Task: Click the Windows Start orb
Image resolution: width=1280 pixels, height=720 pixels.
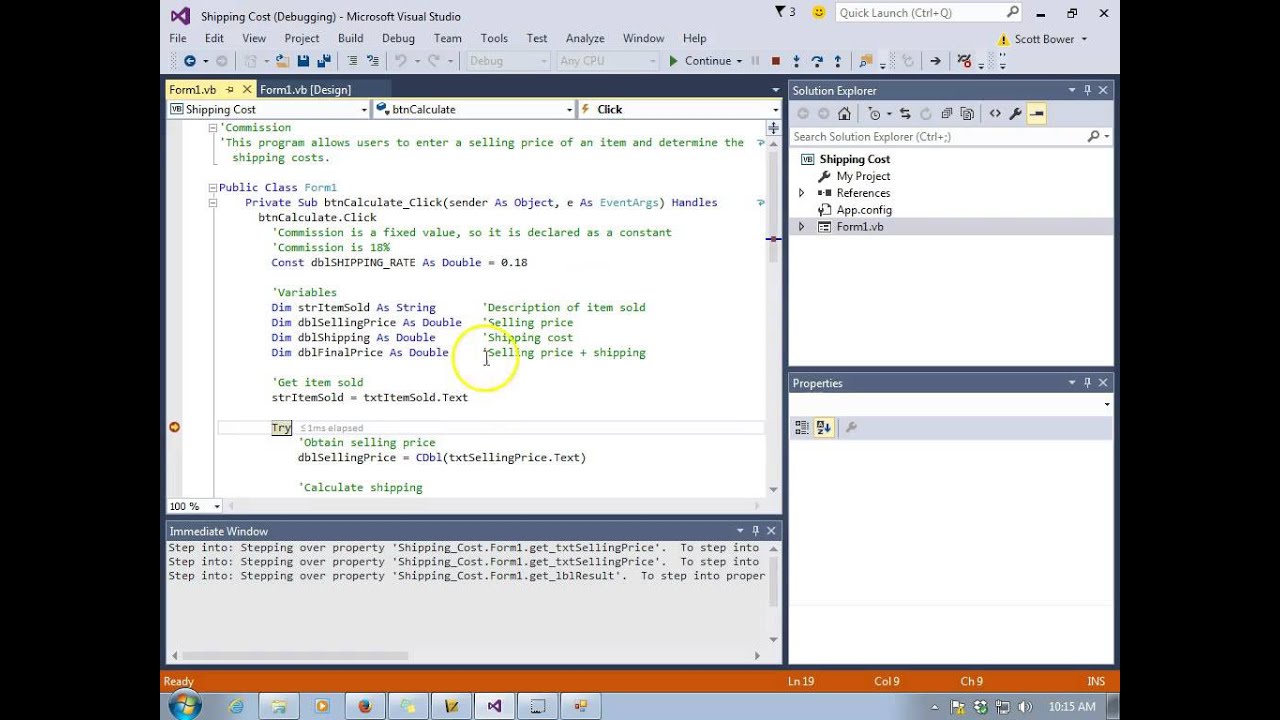Action: (184, 706)
